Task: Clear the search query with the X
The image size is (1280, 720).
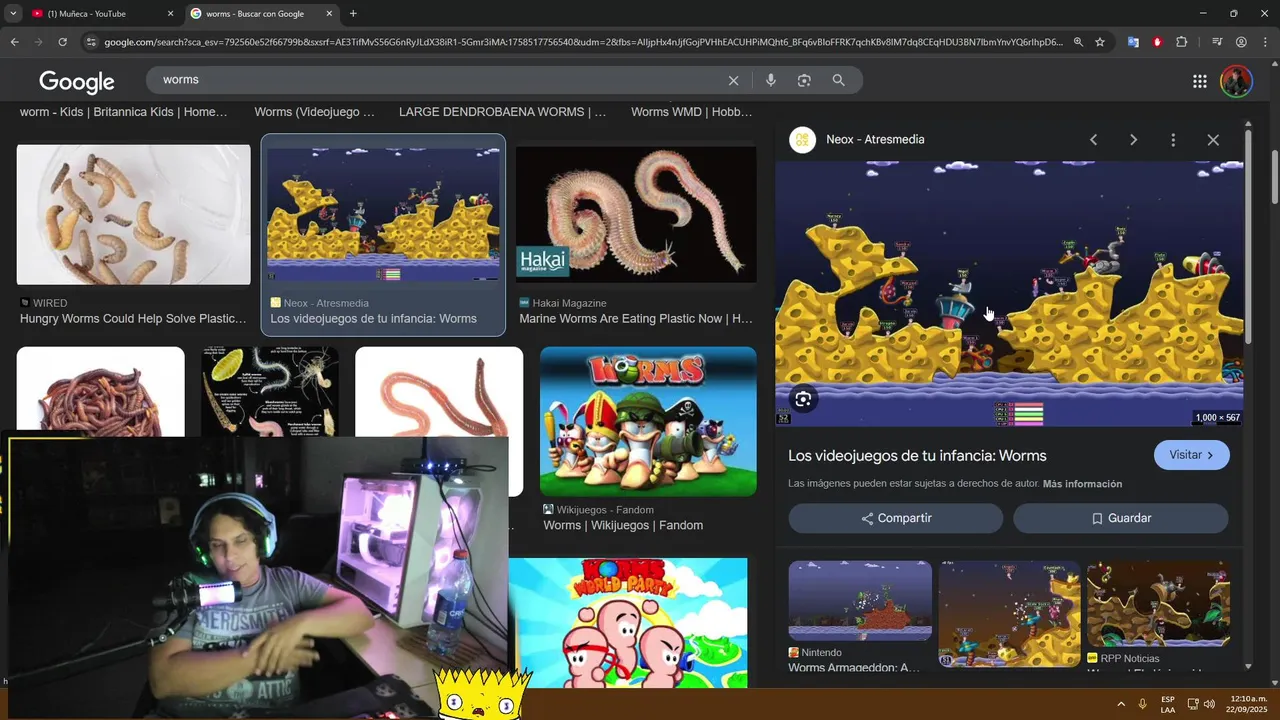Action: point(733,80)
